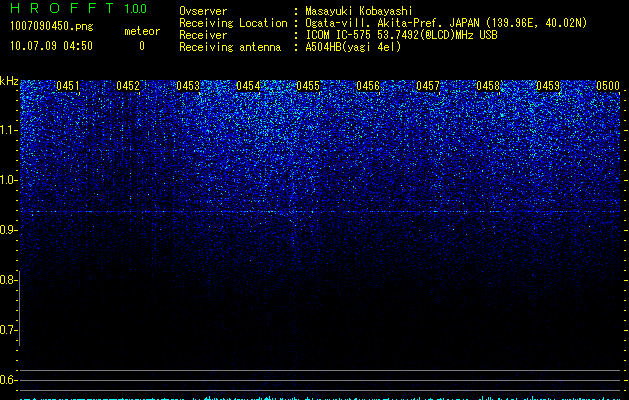
Task: Select the filename 1007090450.png
Action: tap(52, 26)
